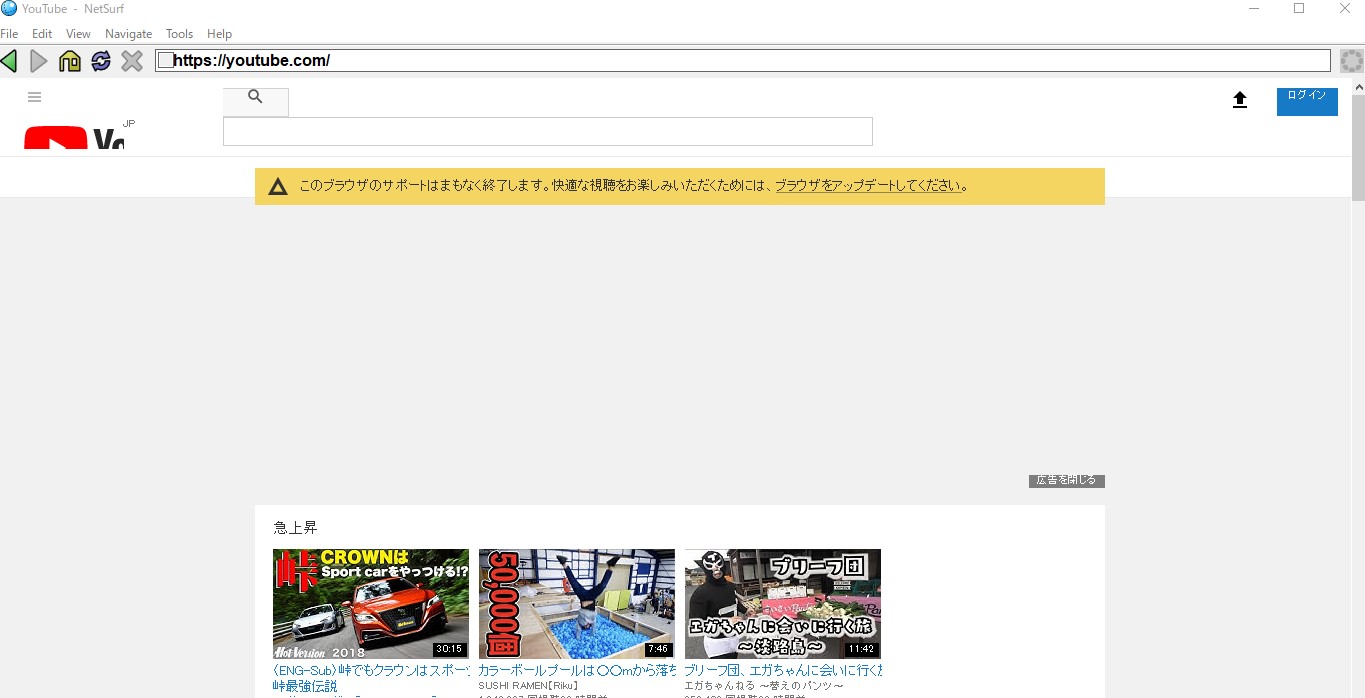
Task: Click the YouTube upload arrow icon
Action: click(x=1240, y=100)
